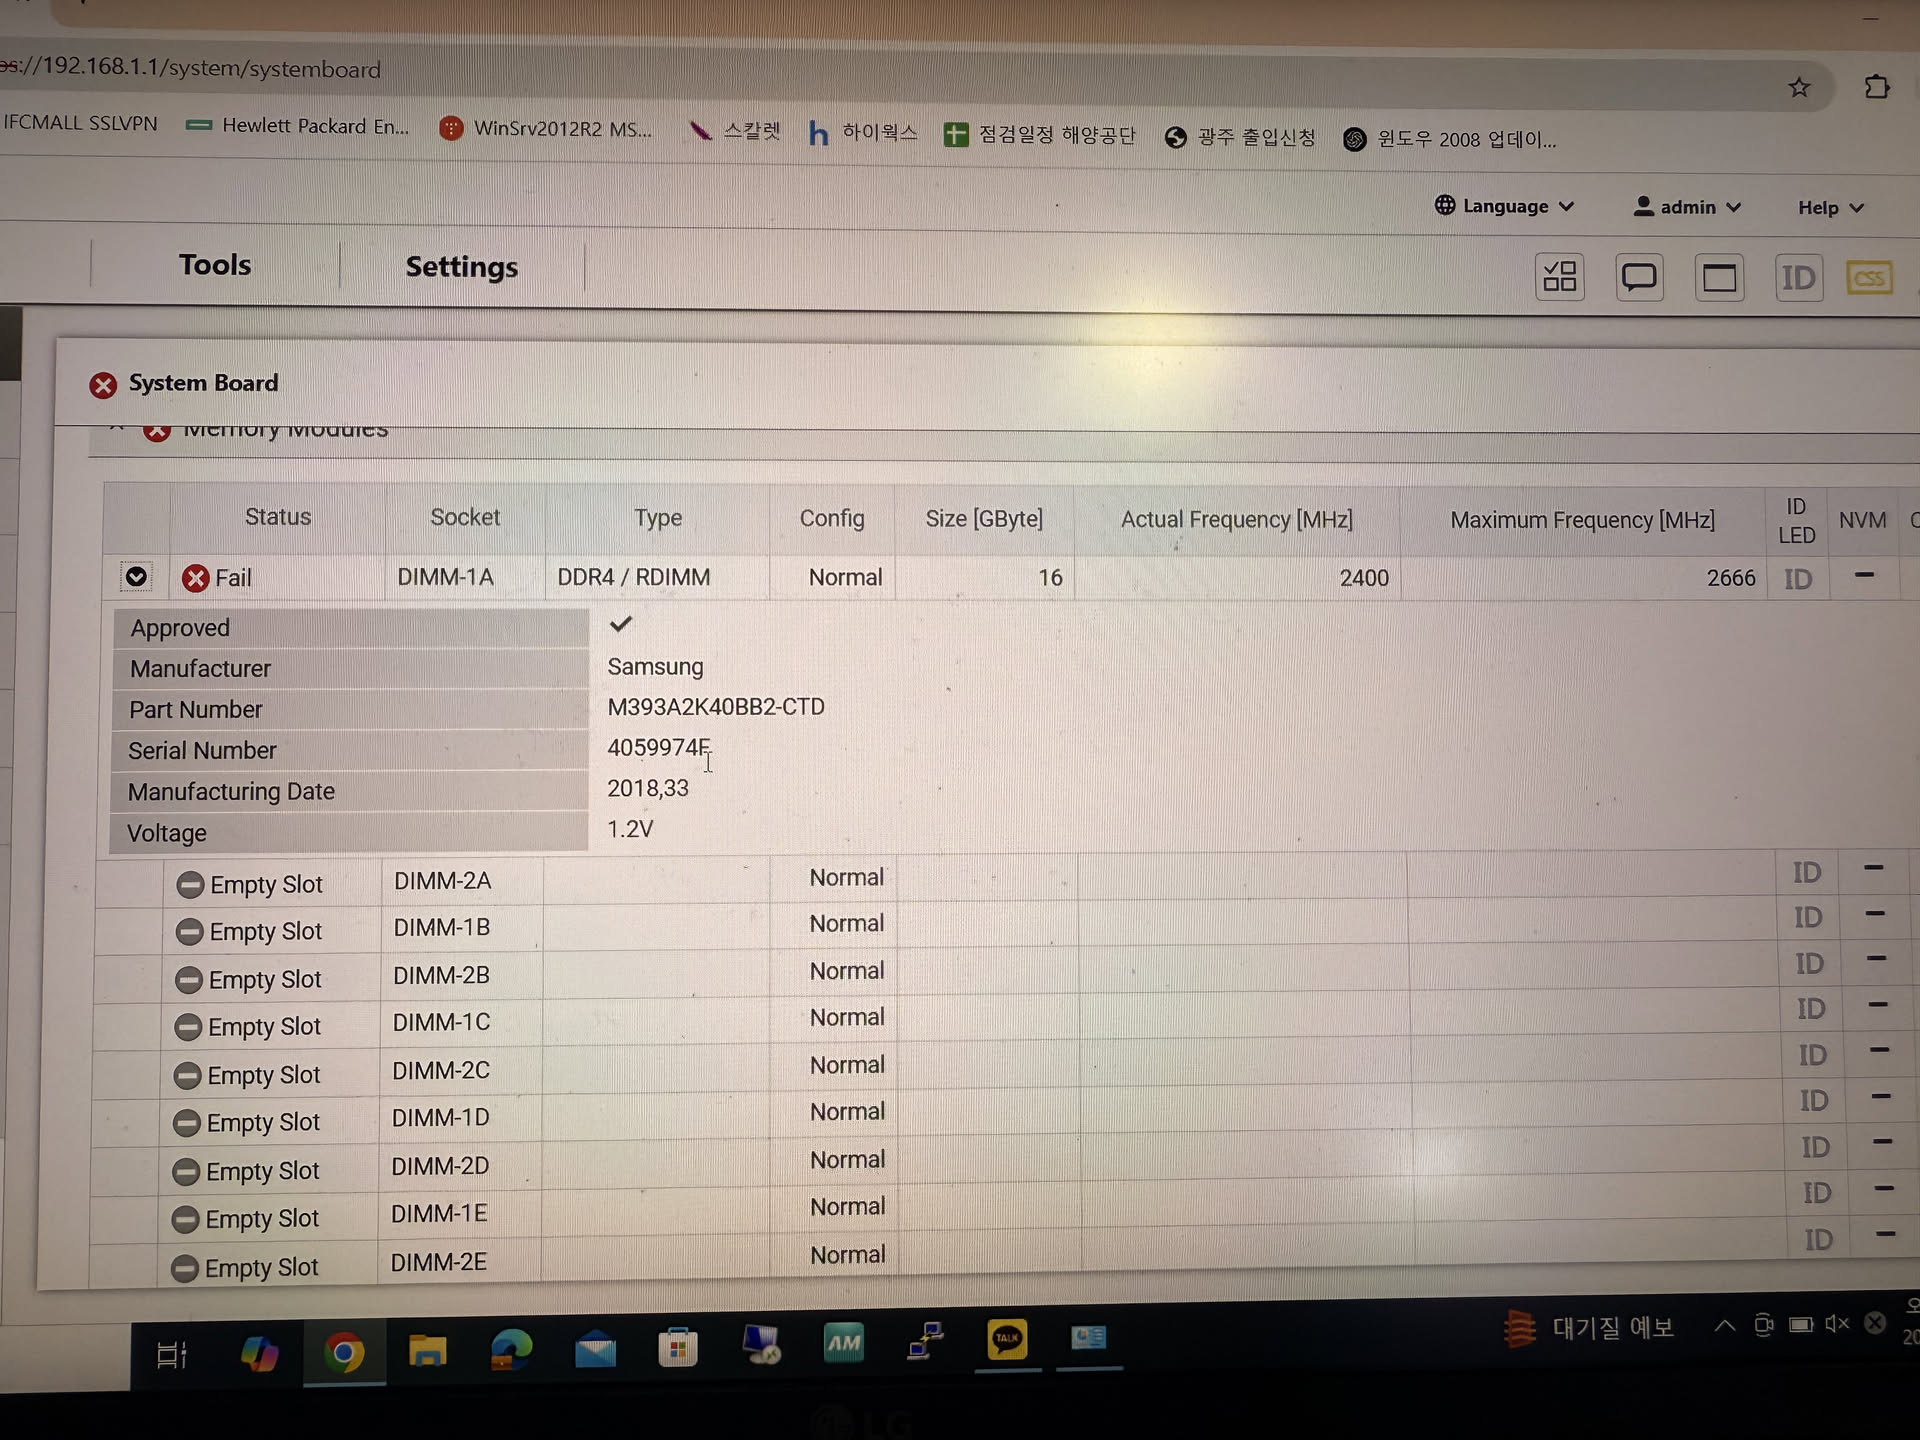This screenshot has width=1920, height=1440.
Task: Click the grid overview icon in the toolbar
Action: 1559,277
